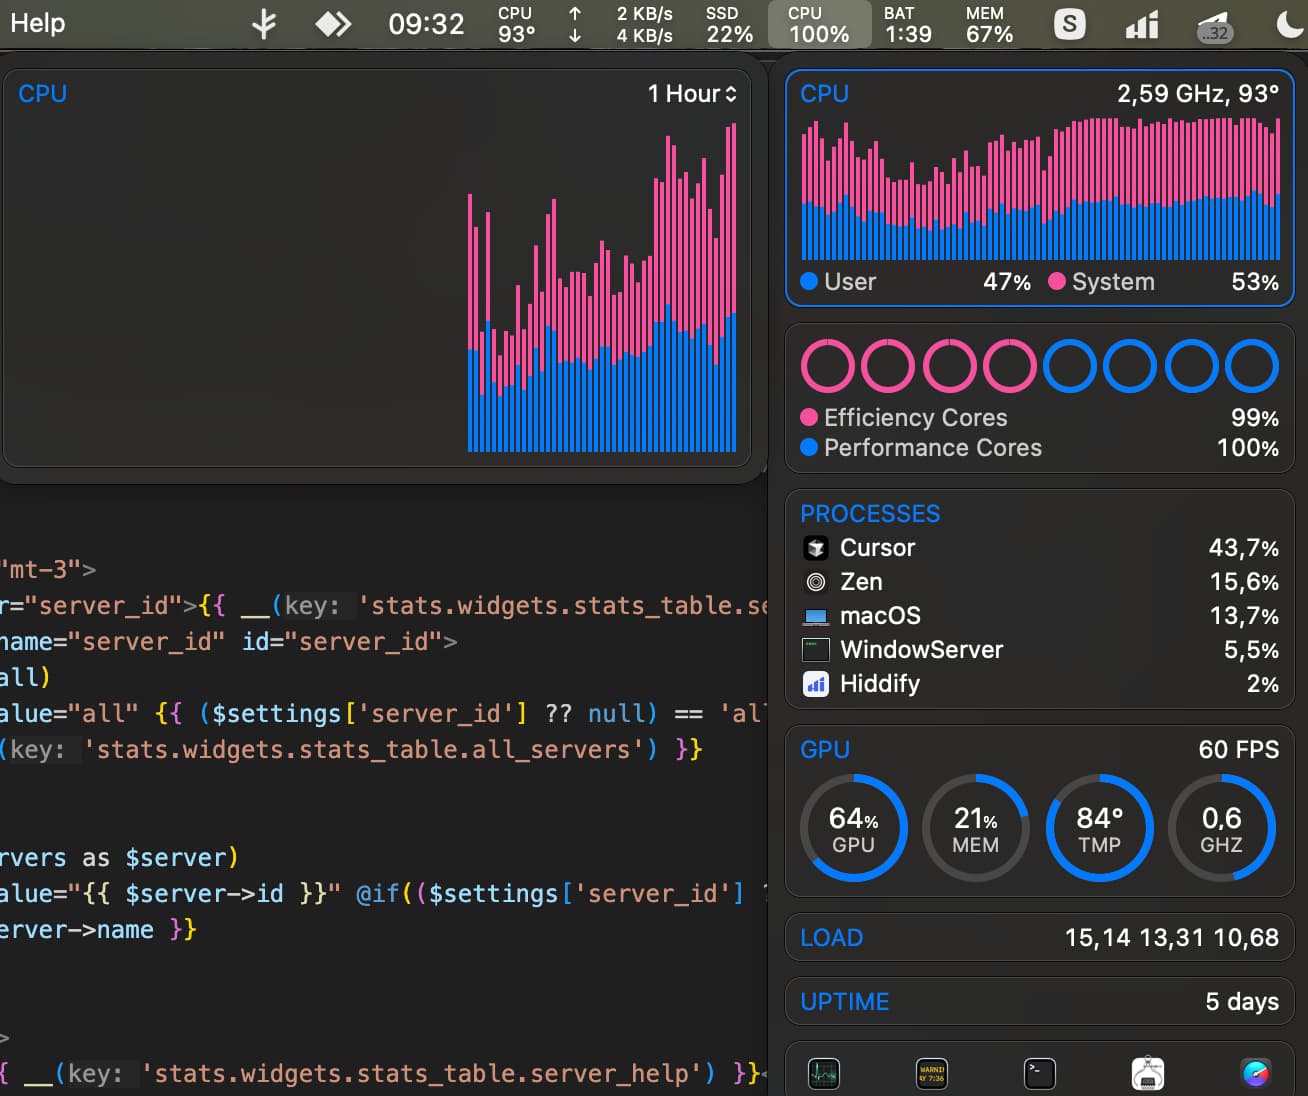Click the LOAD averages row

click(1039, 938)
